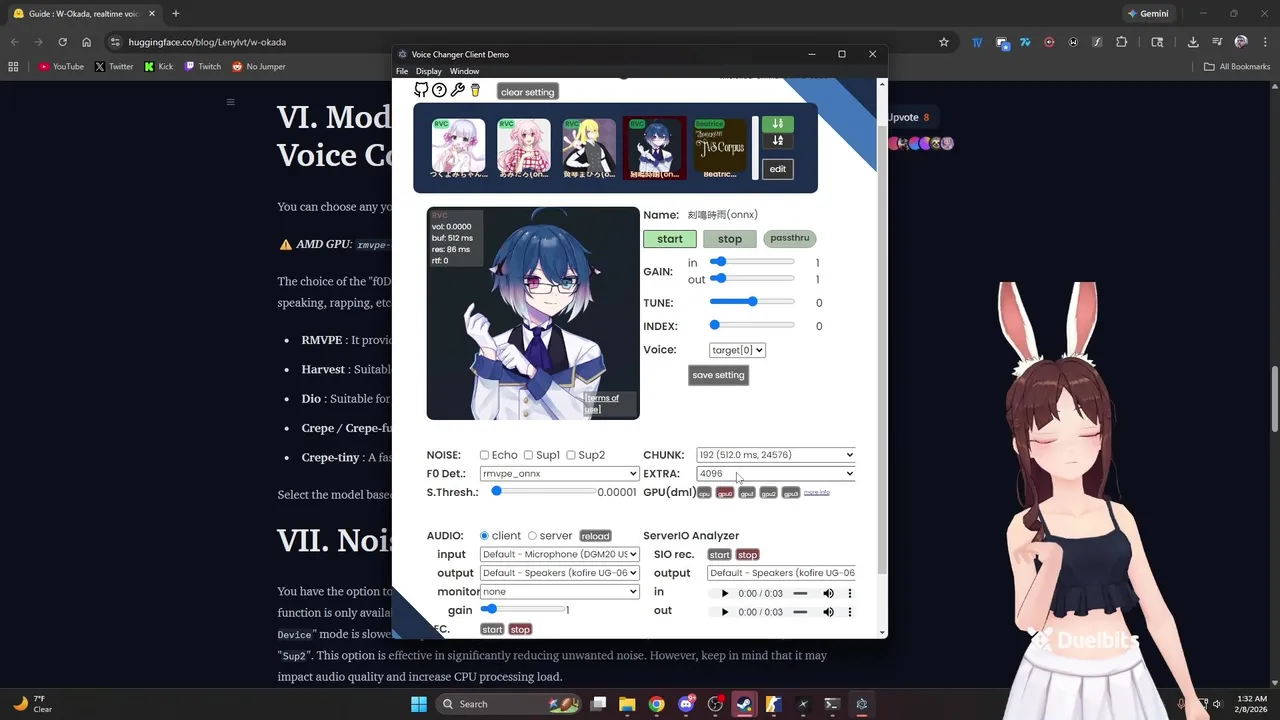Open Chrome downloads icon
The width and height of the screenshot is (1280, 720).
[x=1193, y=42]
